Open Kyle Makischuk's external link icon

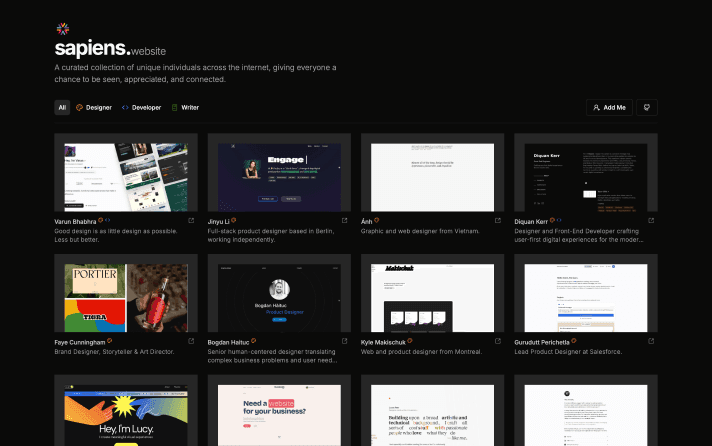point(498,341)
